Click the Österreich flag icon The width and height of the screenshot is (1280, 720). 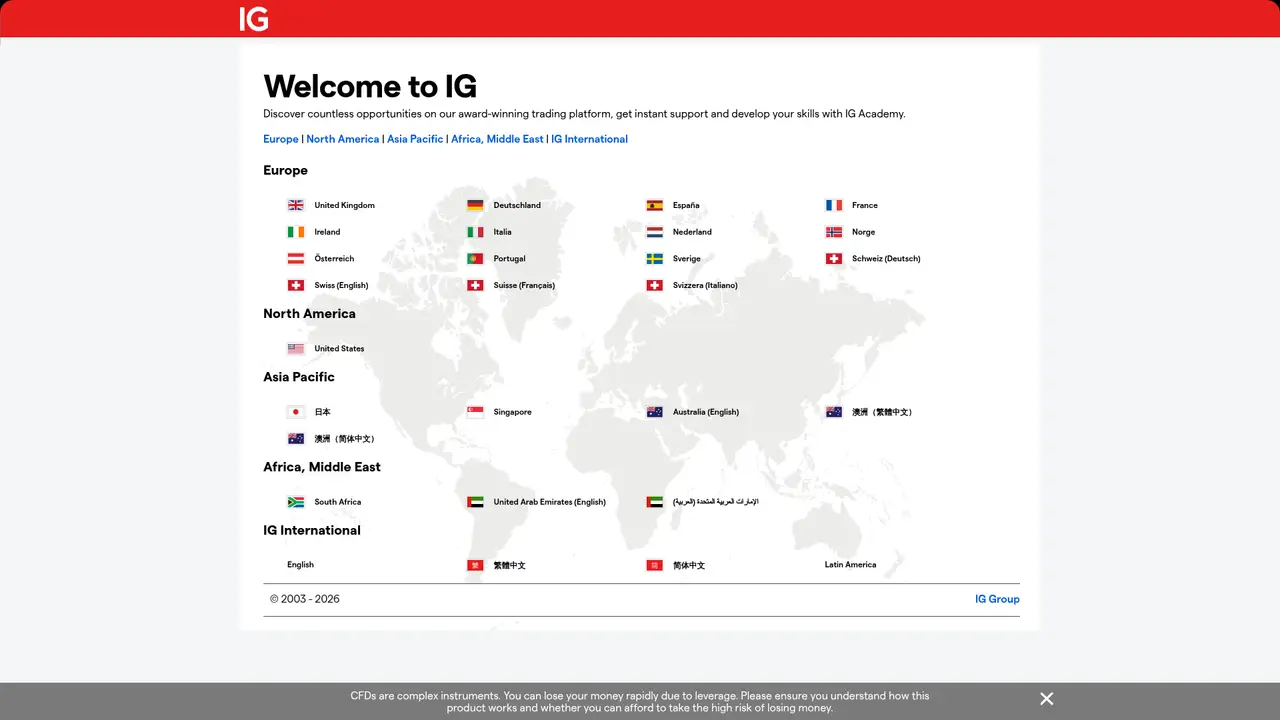[x=296, y=258]
